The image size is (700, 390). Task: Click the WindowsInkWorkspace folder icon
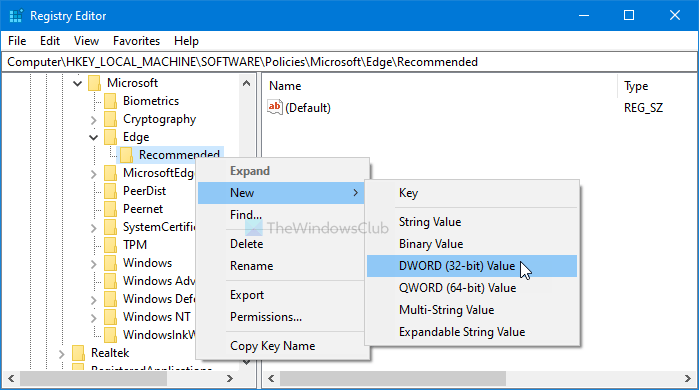(x=110, y=335)
